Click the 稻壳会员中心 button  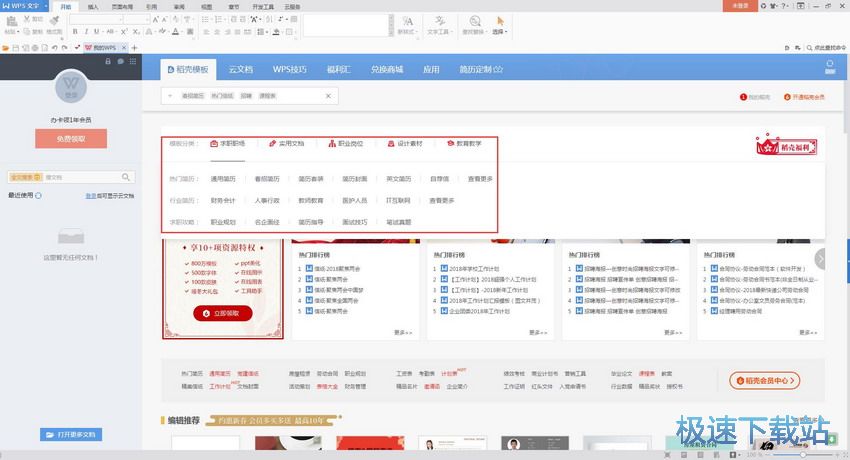tap(765, 380)
